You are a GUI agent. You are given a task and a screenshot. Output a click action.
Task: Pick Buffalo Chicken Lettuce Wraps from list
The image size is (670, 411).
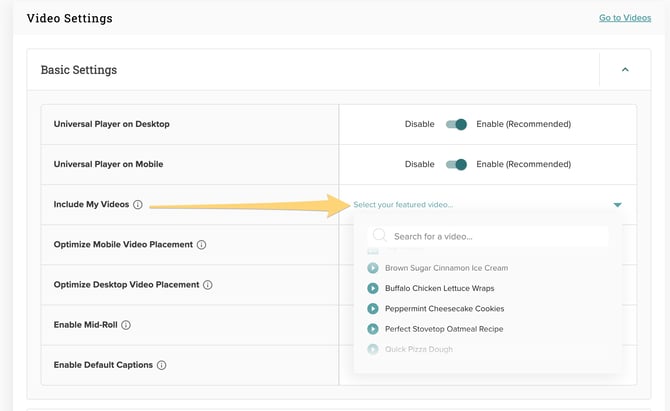pos(439,288)
